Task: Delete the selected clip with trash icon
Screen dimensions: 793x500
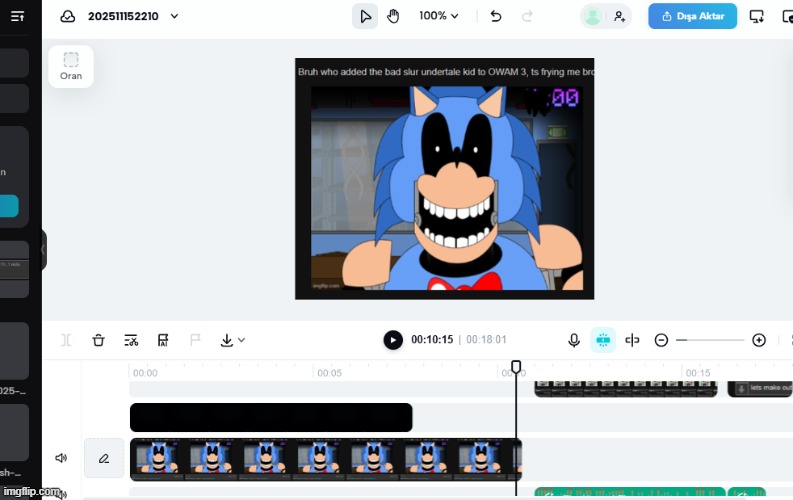Action: [x=99, y=340]
